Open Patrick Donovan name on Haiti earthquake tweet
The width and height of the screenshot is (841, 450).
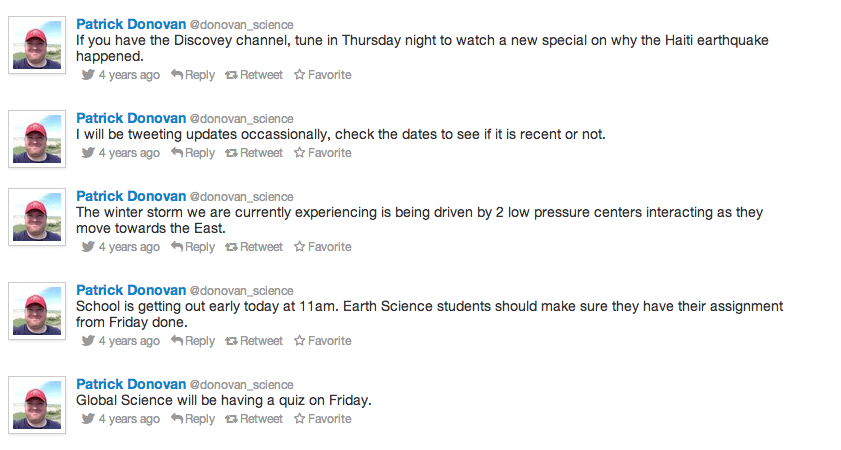[131, 21]
